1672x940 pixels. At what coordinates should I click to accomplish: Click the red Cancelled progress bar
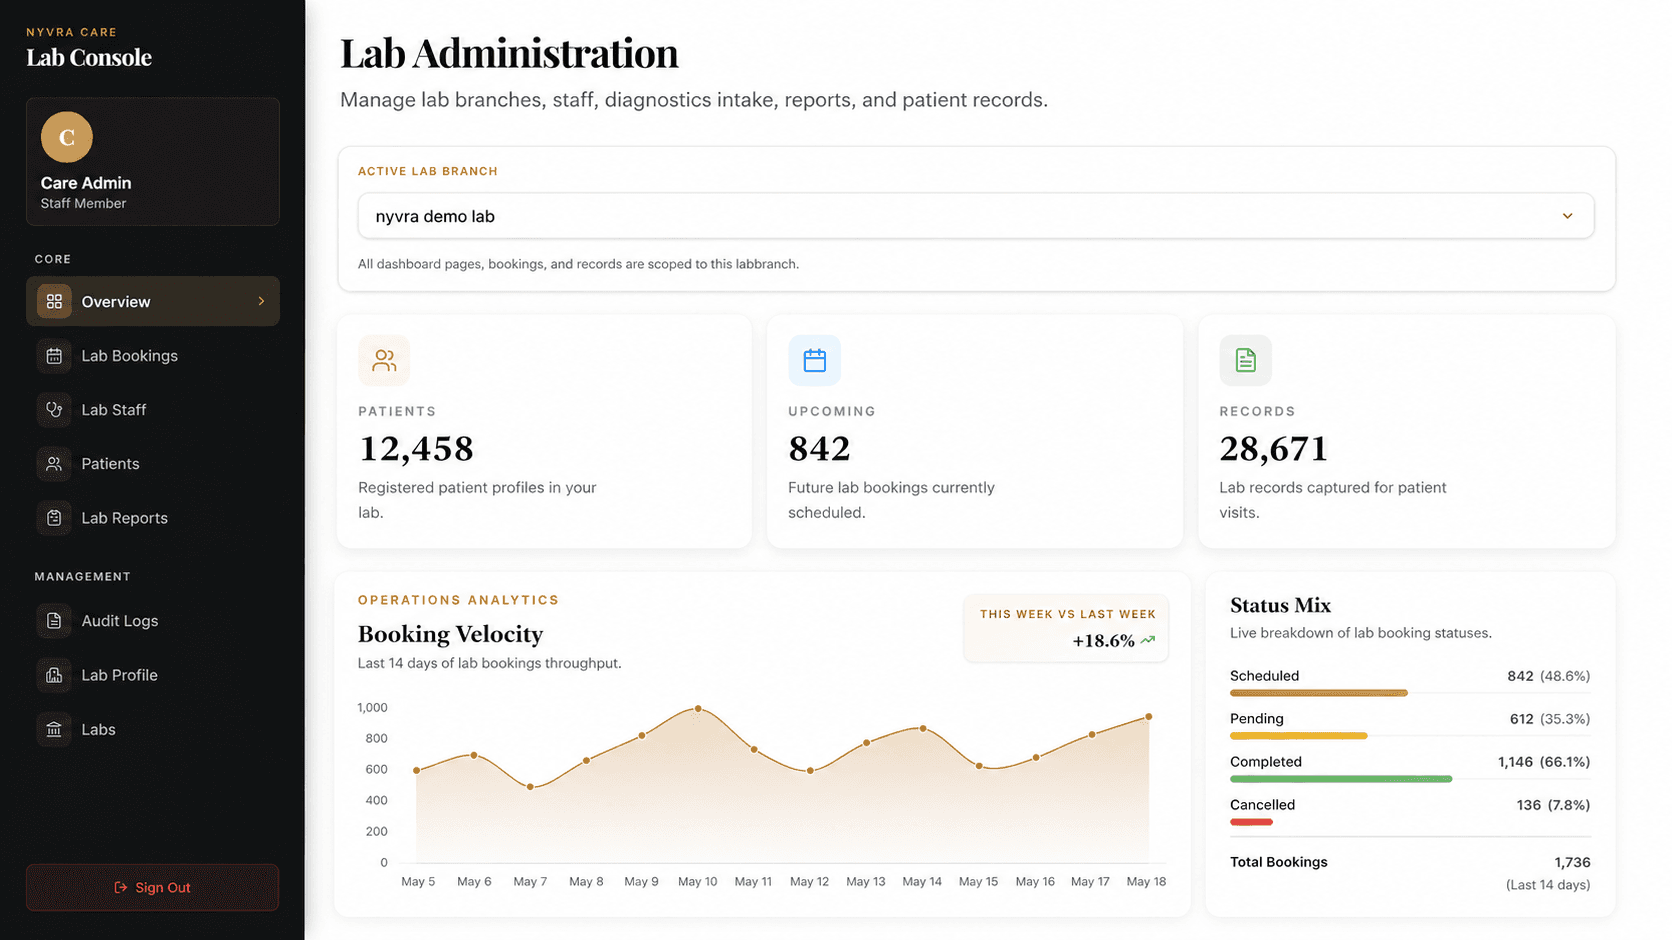(x=1251, y=822)
